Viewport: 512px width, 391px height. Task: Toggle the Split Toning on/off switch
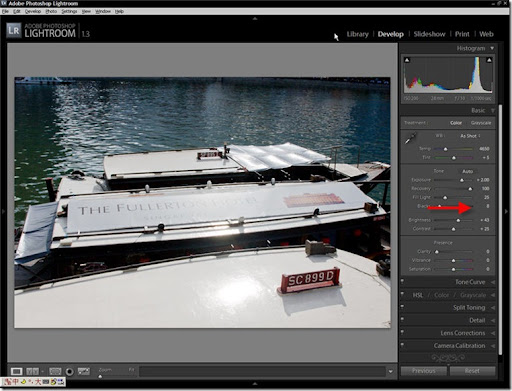click(402, 307)
